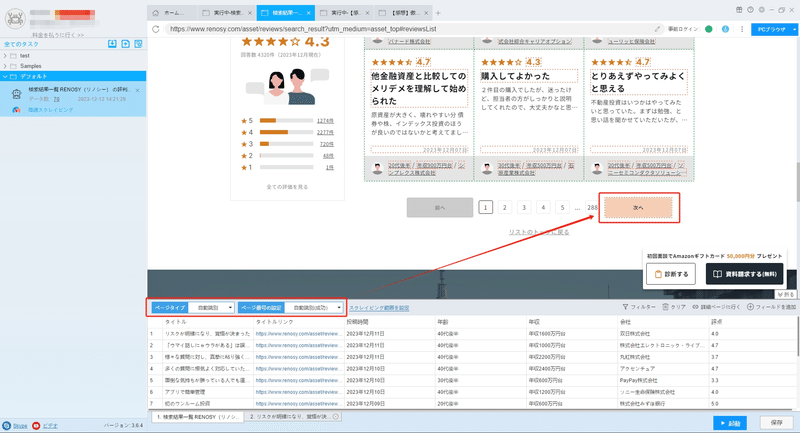
Task: Open the PCブラウザ dropdown arrow
Action: coord(794,30)
